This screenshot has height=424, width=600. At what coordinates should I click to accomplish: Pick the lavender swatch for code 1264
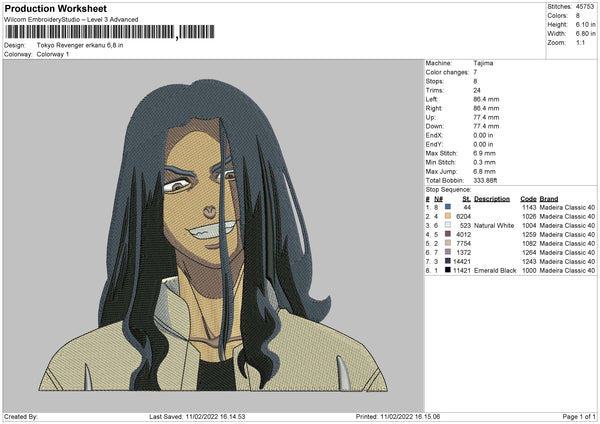coord(448,252)
